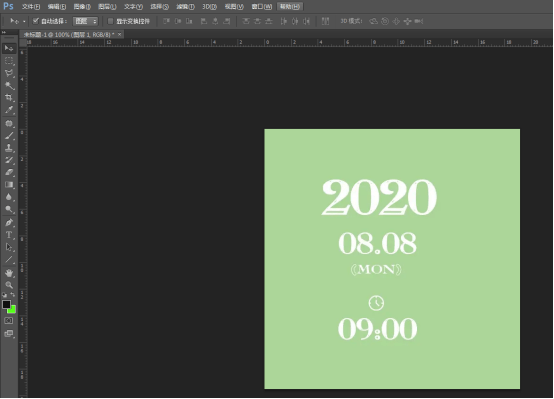554x399 pixels.
Task: Select the Pen tool
Action: pos(9,223)
